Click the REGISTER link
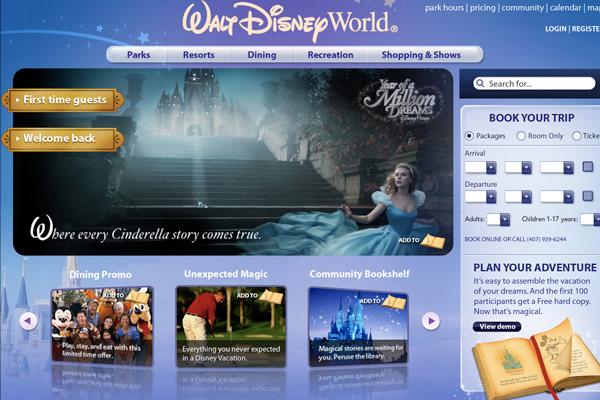The height and width of the screenshot is (400, 600). pos(586,29)
